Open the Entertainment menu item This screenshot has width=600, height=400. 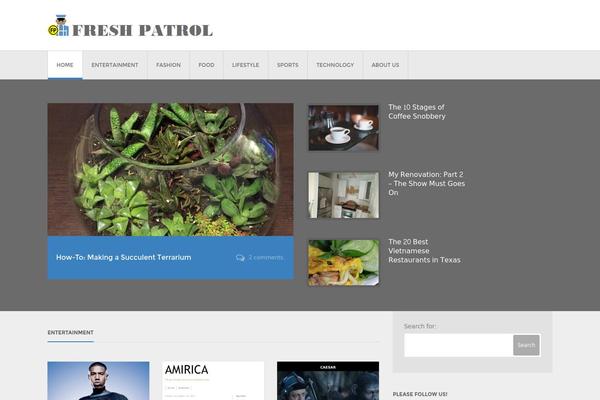[115, 65]
